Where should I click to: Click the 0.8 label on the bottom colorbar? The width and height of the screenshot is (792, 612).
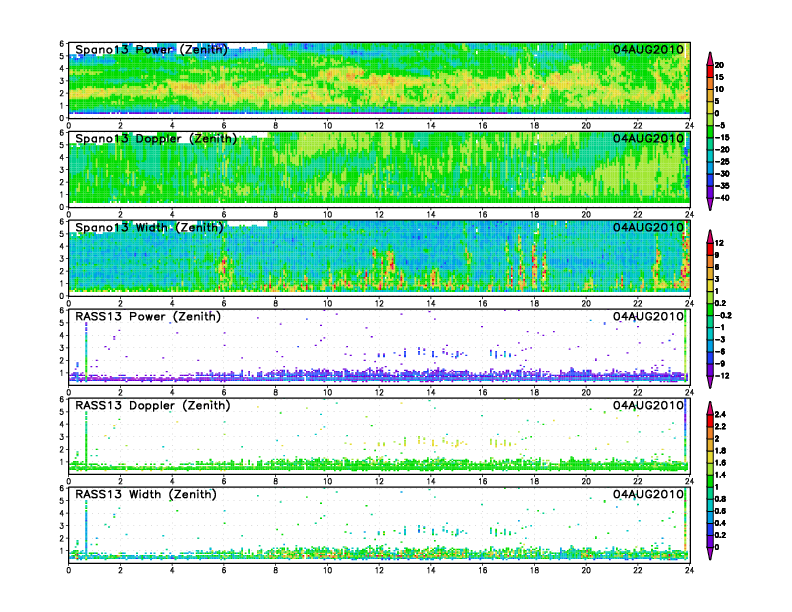pyautogui.click(x=720, y=499)
